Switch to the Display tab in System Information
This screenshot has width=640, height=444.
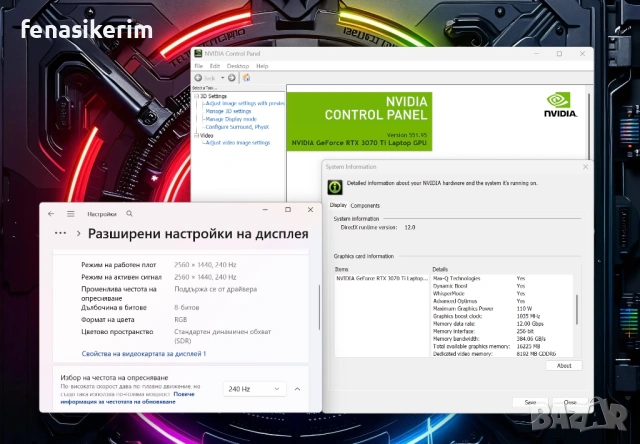pos(338,205)
